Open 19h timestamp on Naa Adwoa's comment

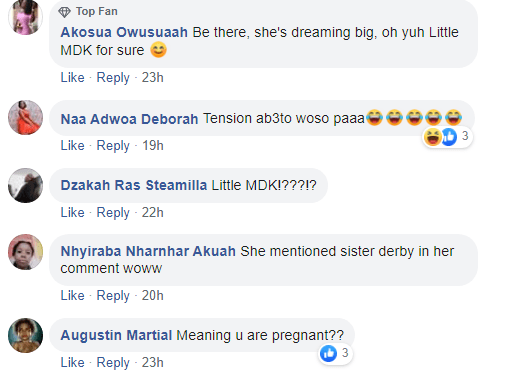tap(153, 146)
